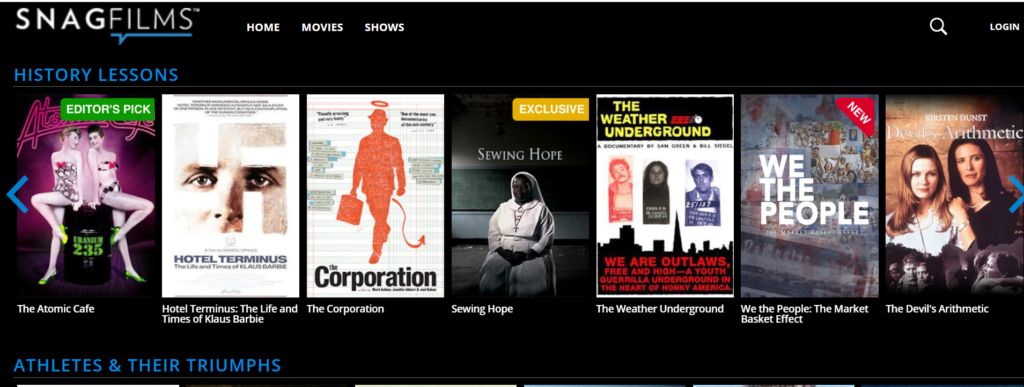This screenshot has width=1024, height=387.
Task: Select The Corporation poster
Action: click(376, 196)
